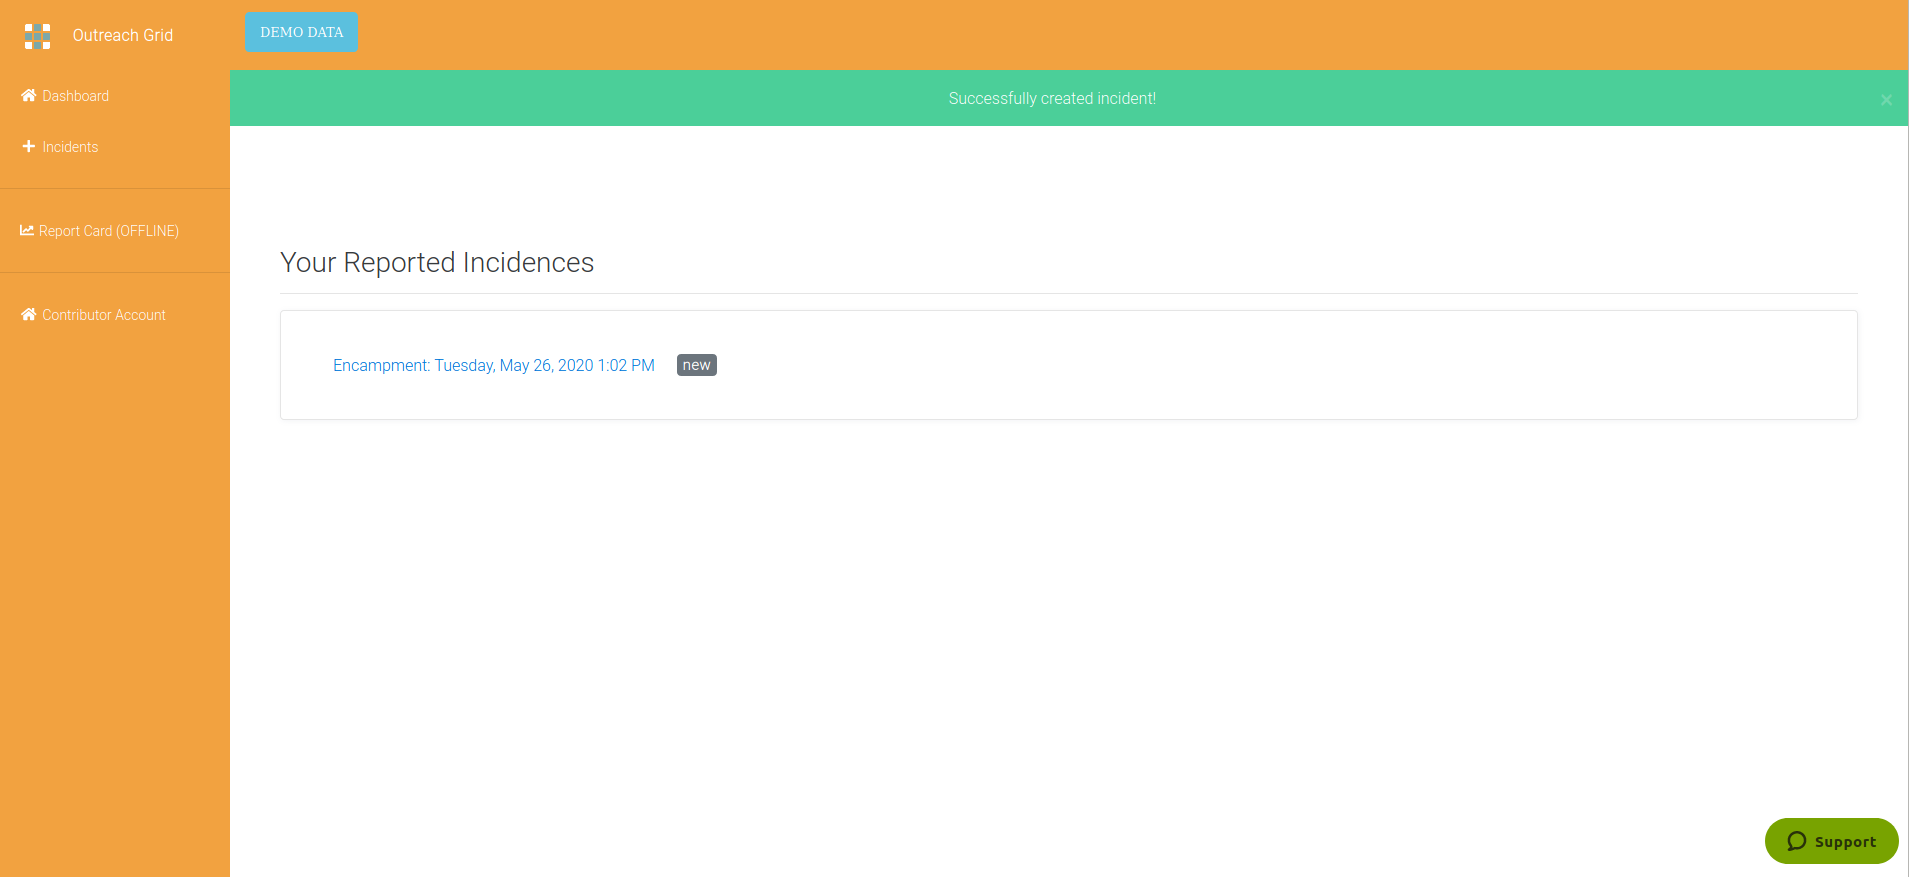Click the Support button label
The image size is (1909, 877).
[x=1845, y=842]
